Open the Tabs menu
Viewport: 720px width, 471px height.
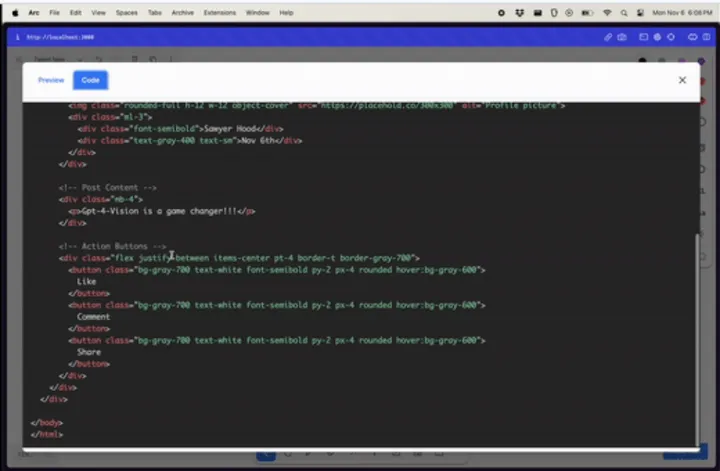(155, 13)
